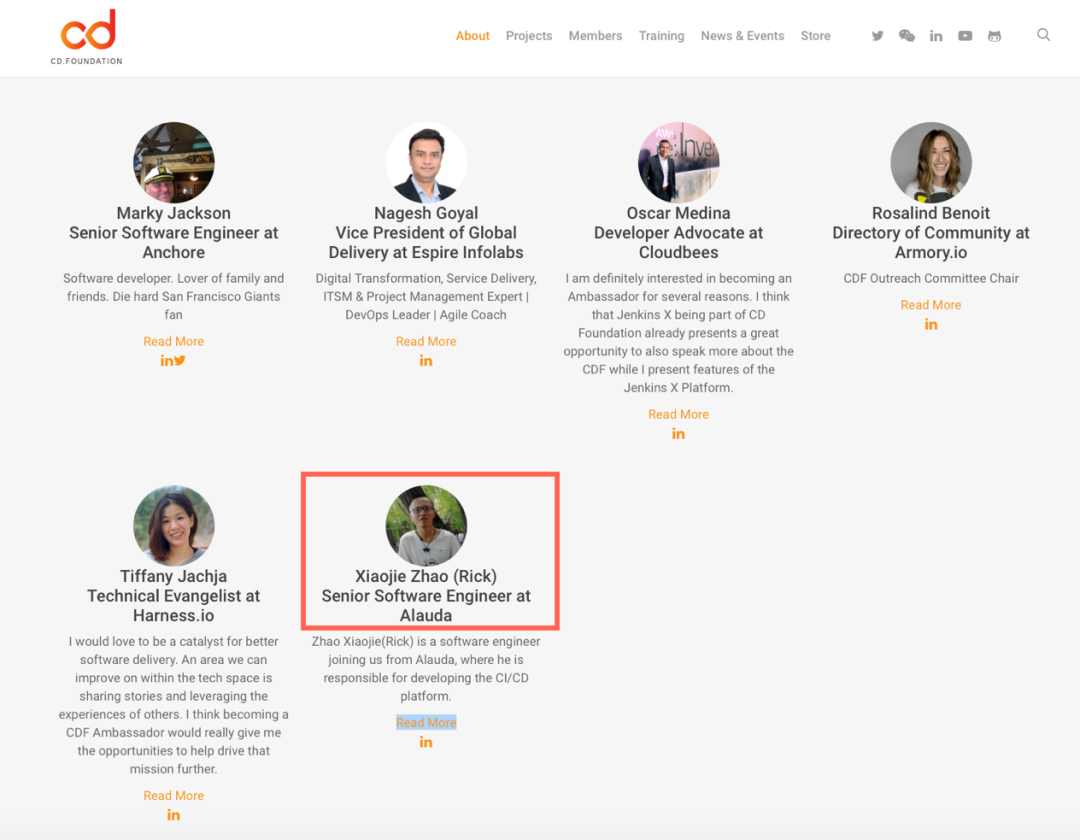Open the Projects menu
The height and width of the screenshot is (840, 1080).
[x=529, y=36]
